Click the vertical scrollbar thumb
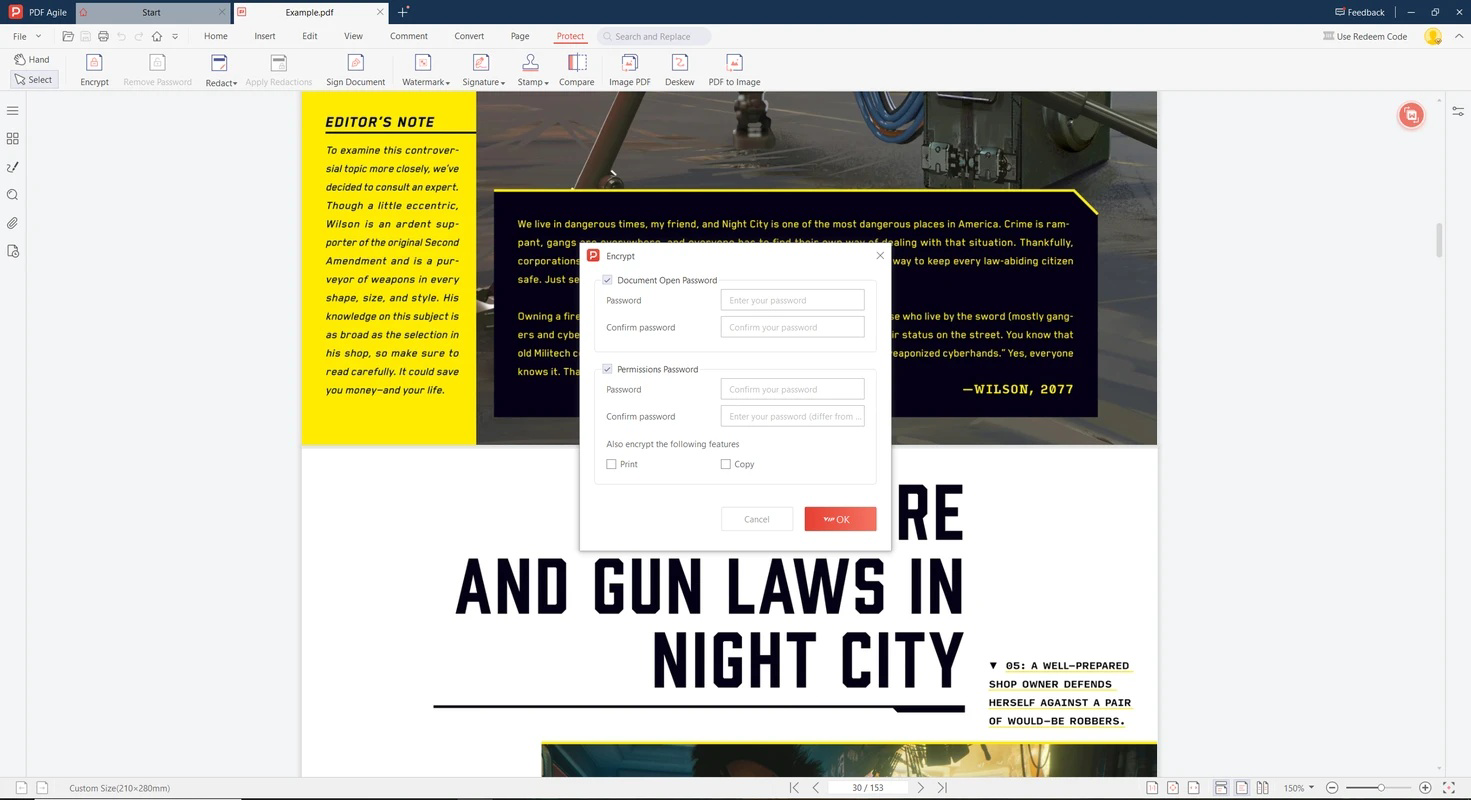The width and height of the screenshot is (1471, 800). 1440,241
